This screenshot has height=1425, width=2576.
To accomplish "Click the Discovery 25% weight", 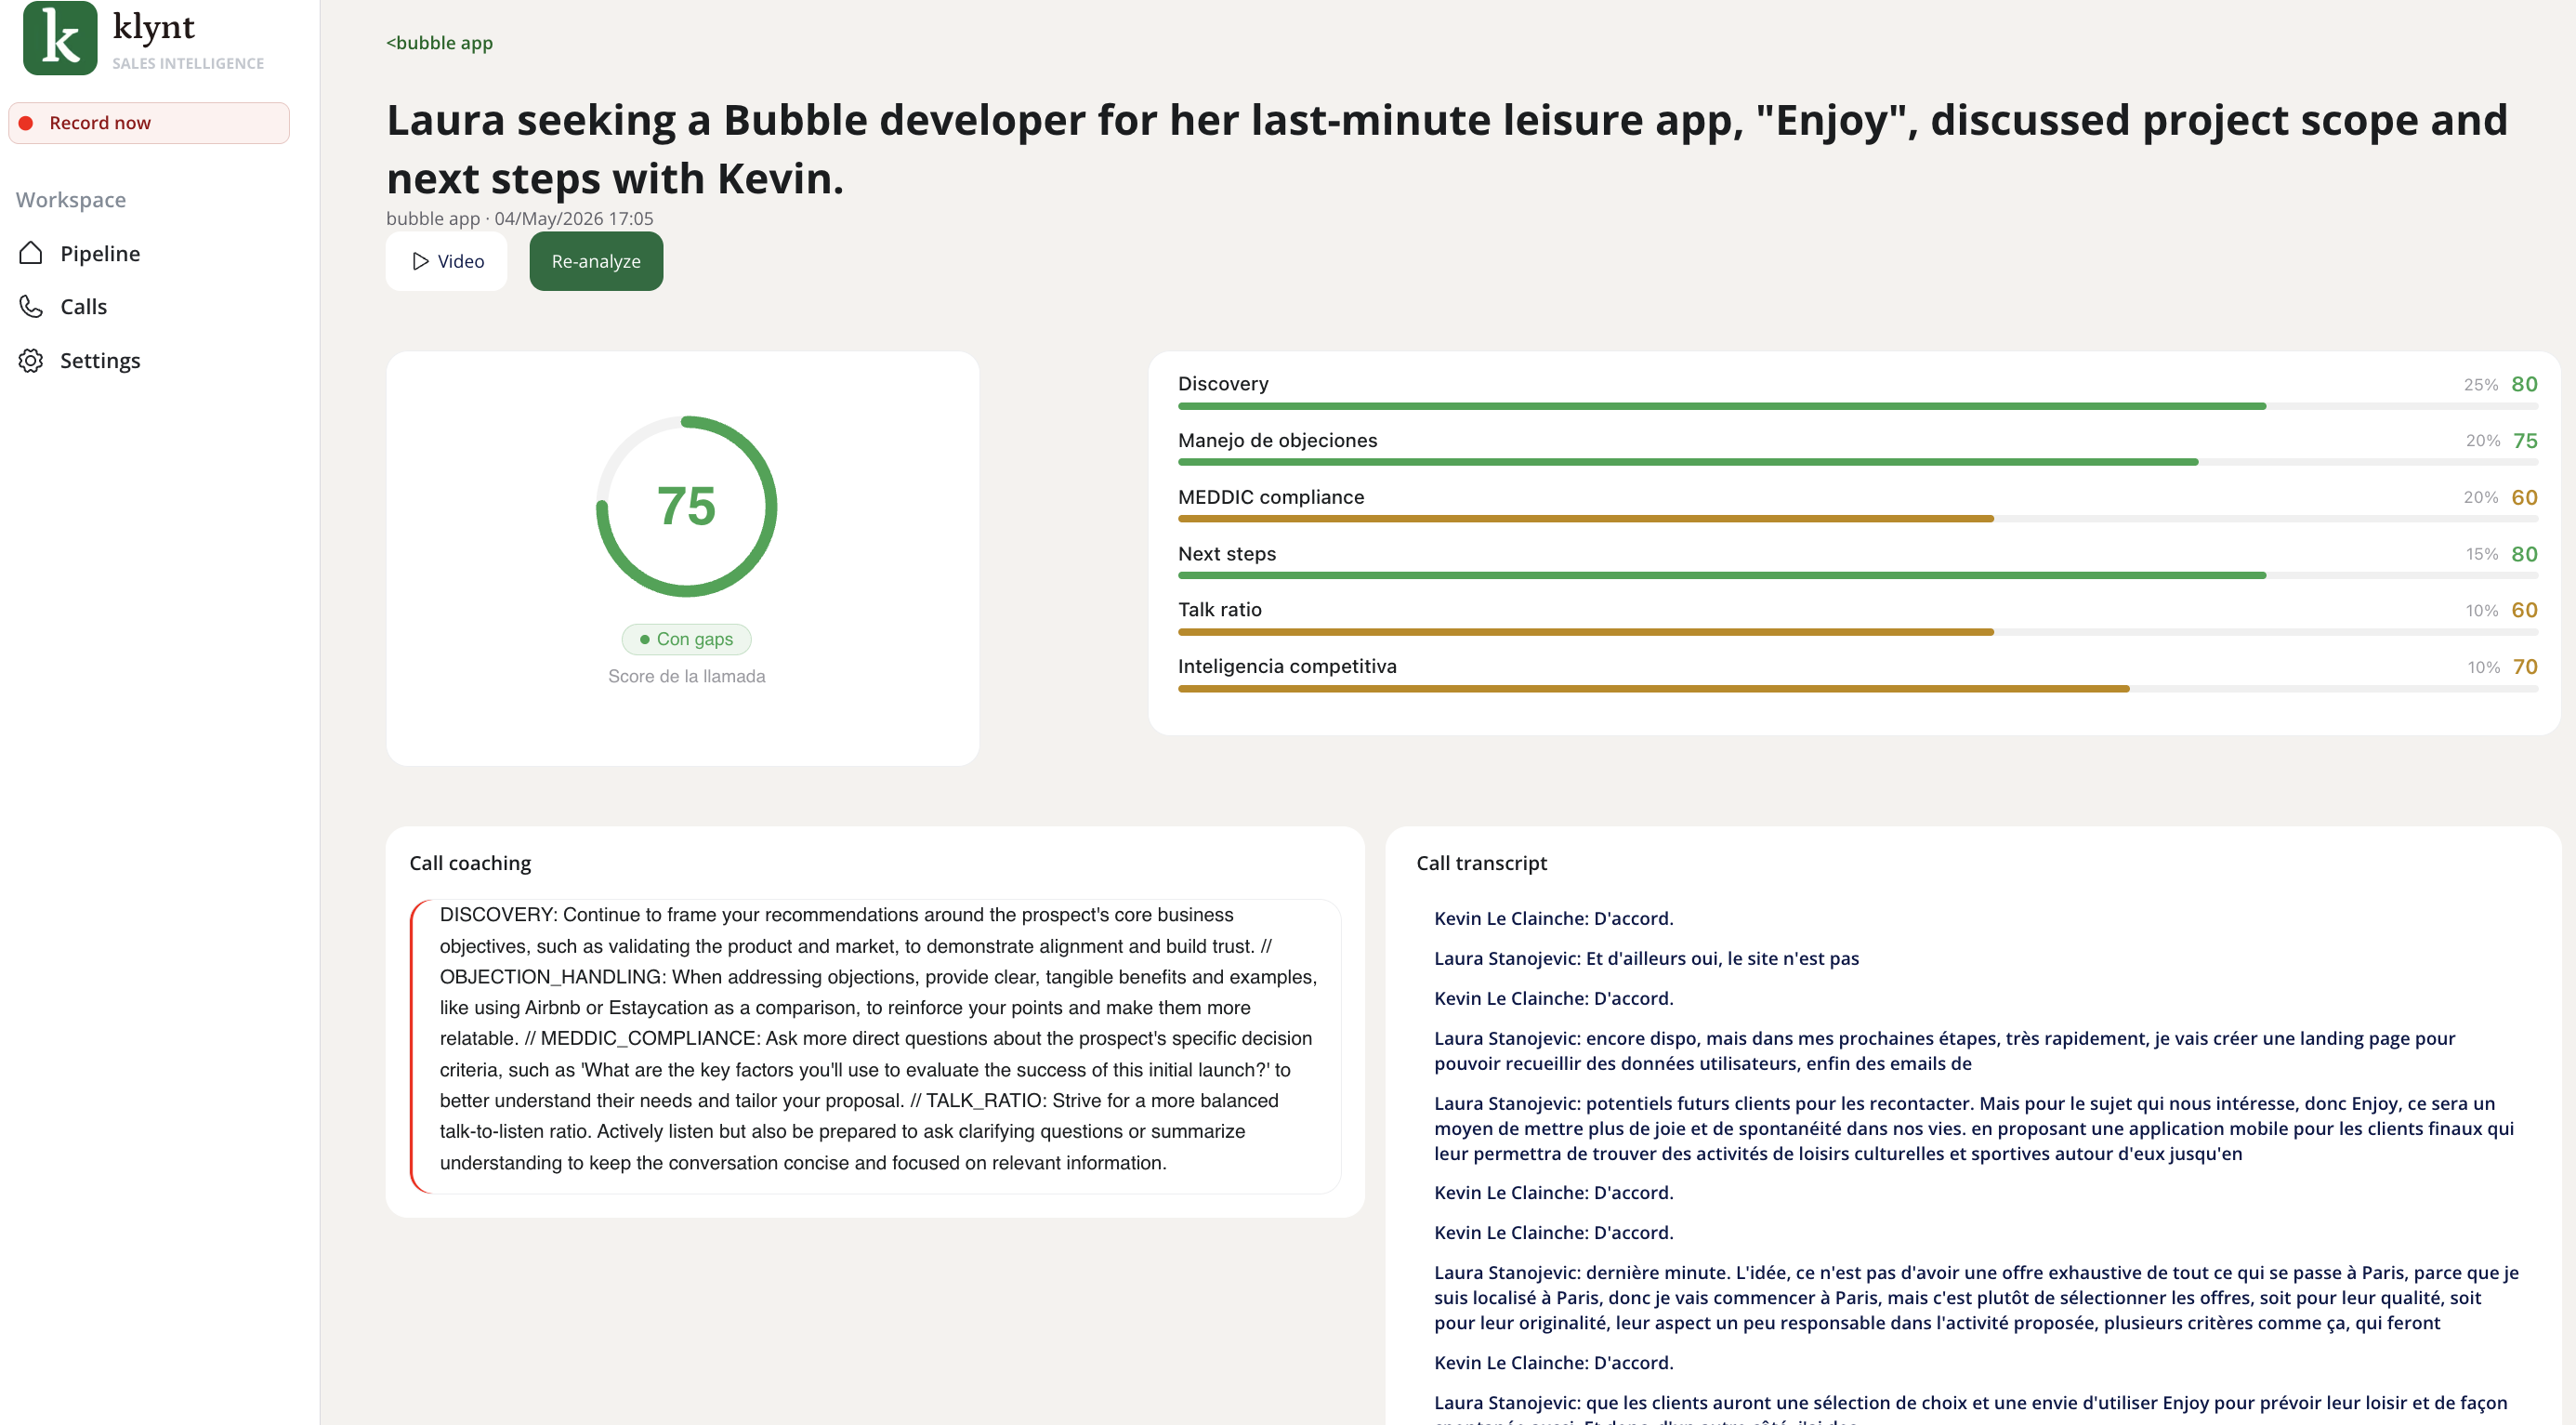I will (x=2480, y=385).
